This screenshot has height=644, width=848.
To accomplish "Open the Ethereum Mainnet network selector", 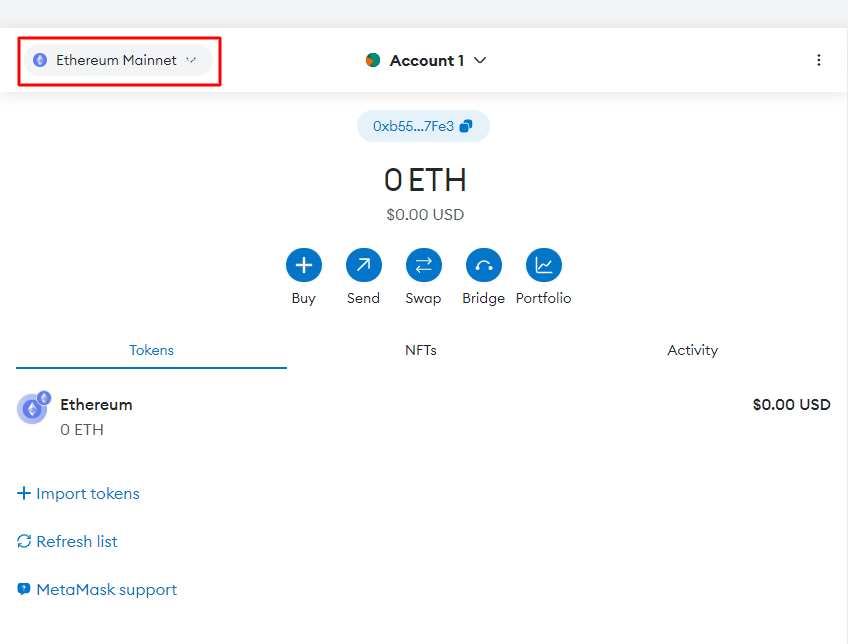I will tap(118, 60).
